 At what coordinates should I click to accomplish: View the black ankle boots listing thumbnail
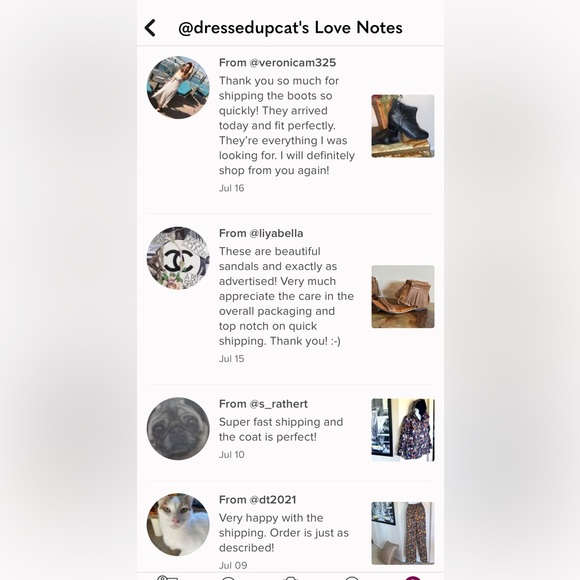pos(403,126)
